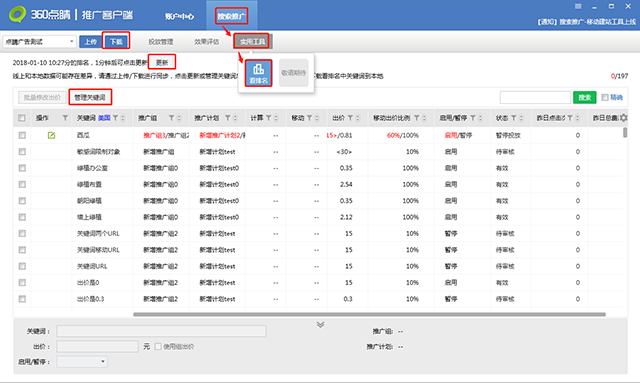
Task: Open the filter funnel on the 启用/暂停 column
Action: click(473, 118)
